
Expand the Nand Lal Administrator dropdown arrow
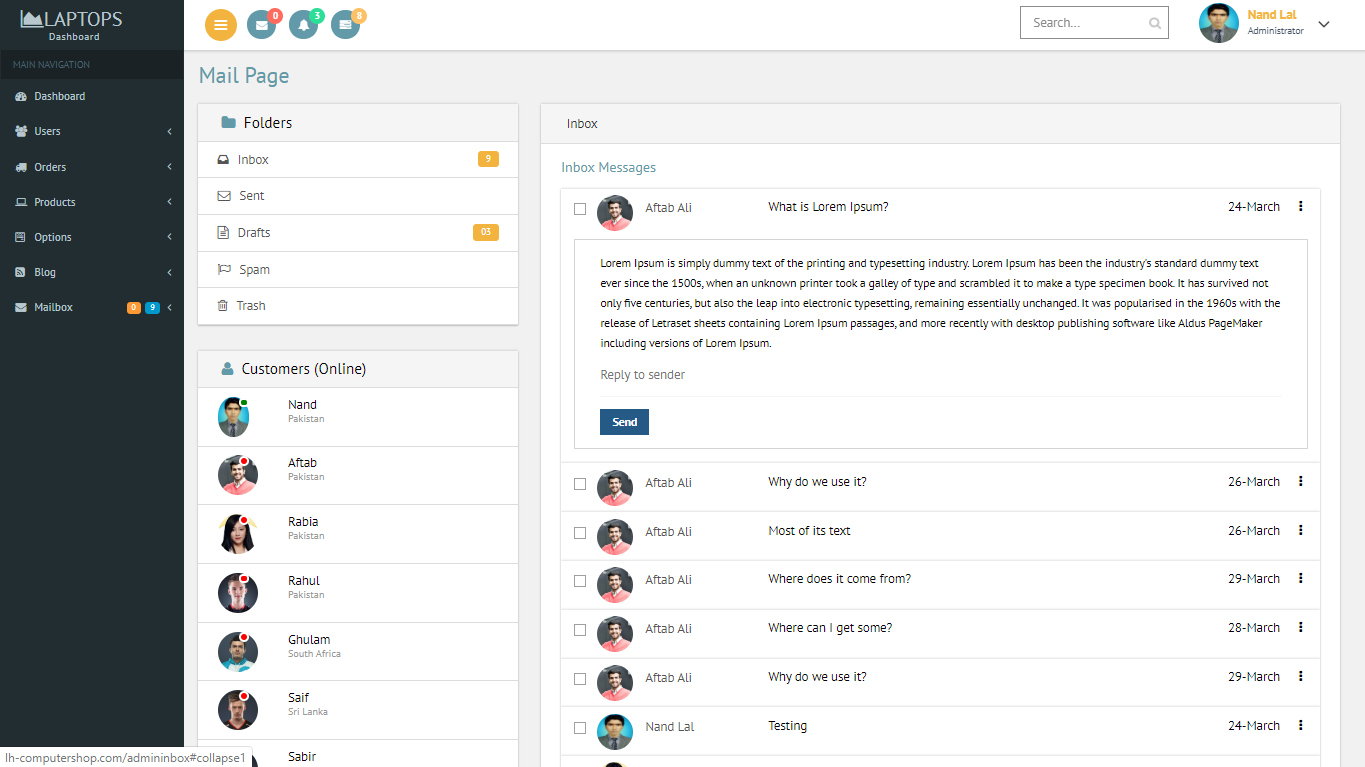pos(1324,24)
